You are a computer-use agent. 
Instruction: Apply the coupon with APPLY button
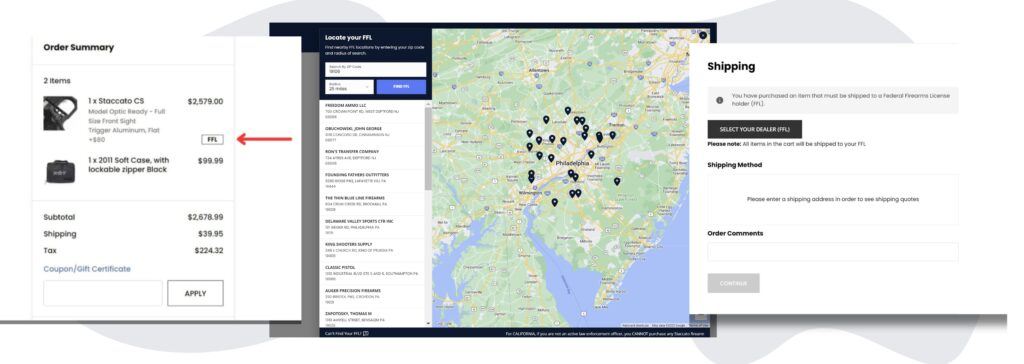point(195,293)
